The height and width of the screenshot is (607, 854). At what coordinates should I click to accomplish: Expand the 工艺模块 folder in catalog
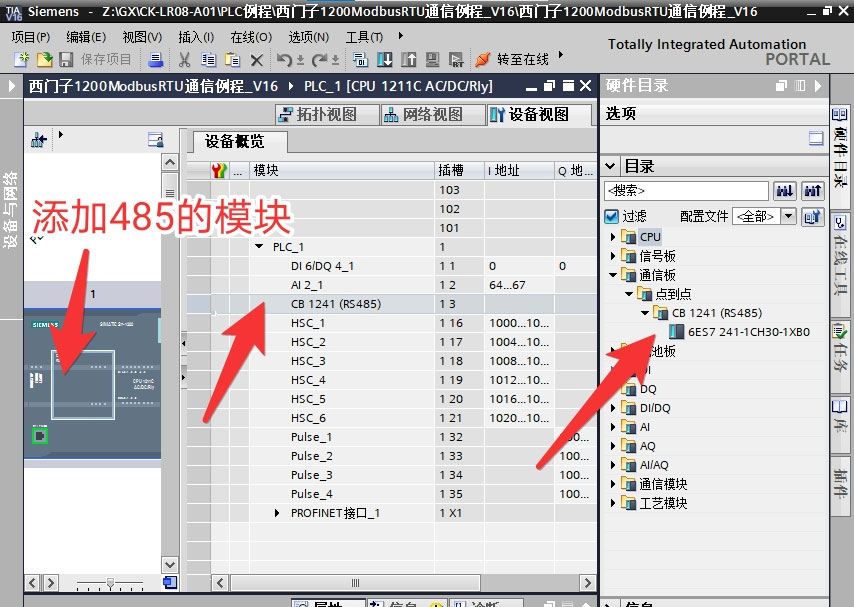(613, 503)
